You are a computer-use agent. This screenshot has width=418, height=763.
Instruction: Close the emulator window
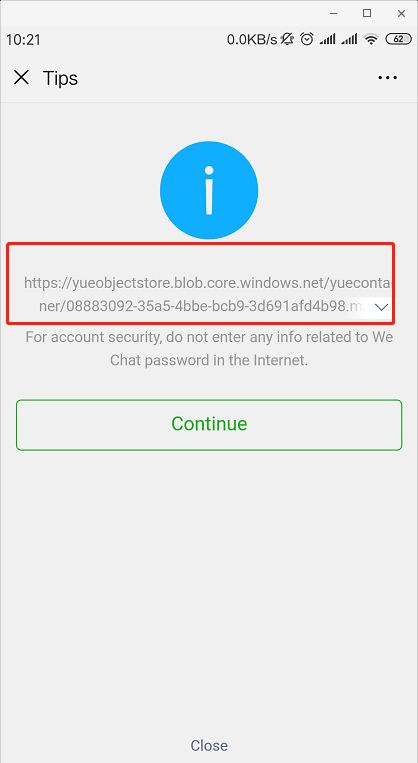(x=401, y=14)
